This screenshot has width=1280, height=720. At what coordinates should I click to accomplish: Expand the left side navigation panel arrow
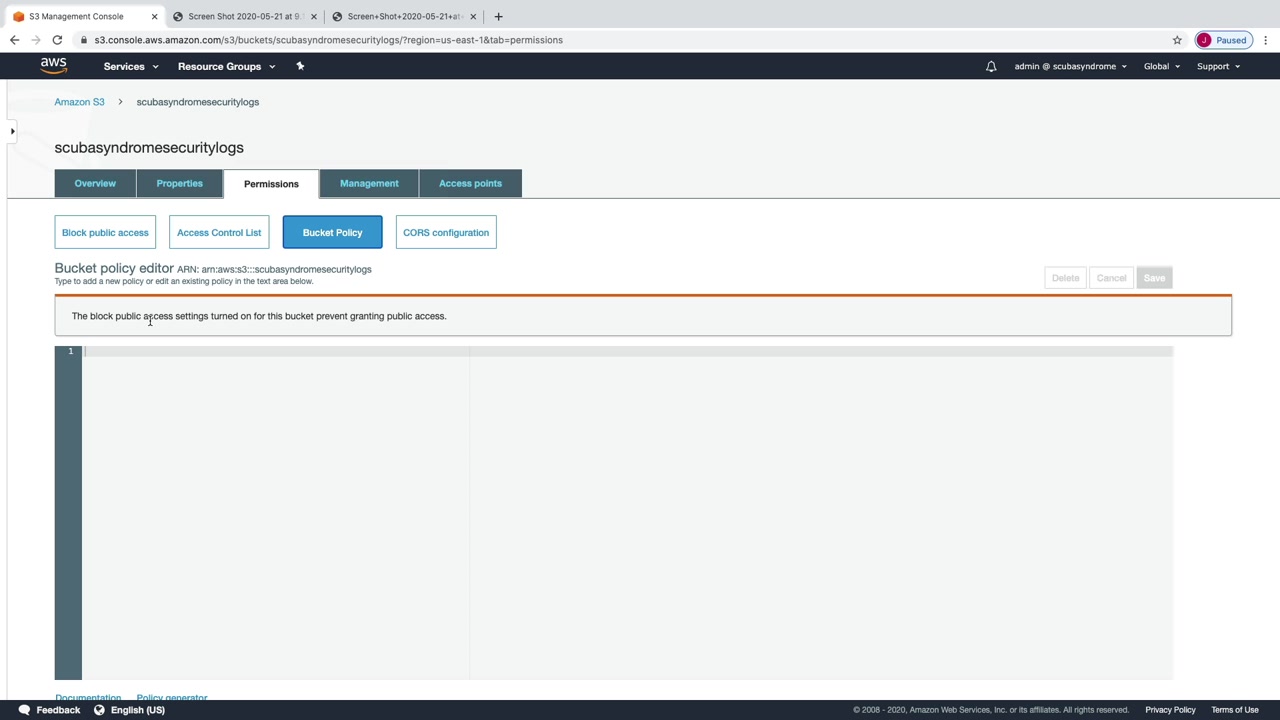click(12, 131)
